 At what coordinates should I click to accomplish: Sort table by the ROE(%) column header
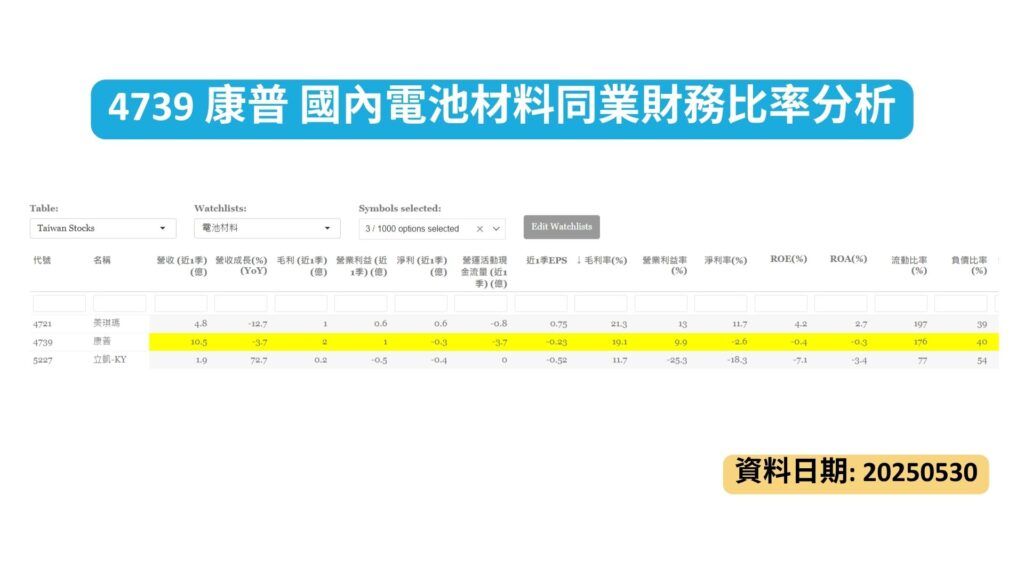click(789, 259)
